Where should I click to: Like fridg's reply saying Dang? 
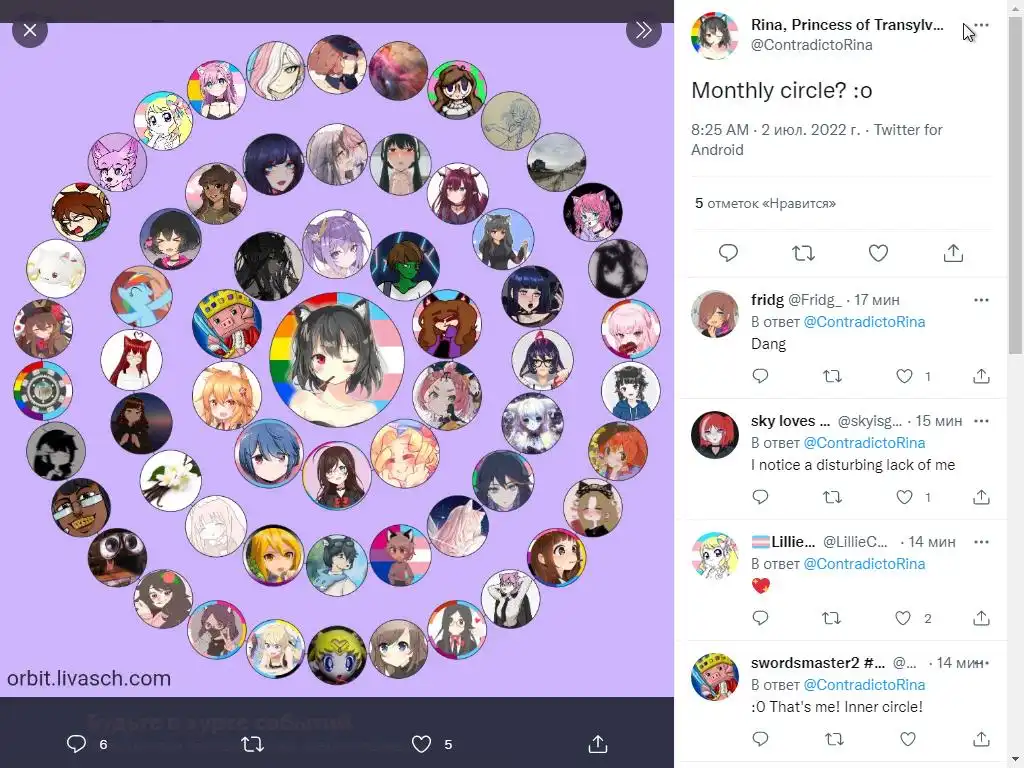[904, 376]
